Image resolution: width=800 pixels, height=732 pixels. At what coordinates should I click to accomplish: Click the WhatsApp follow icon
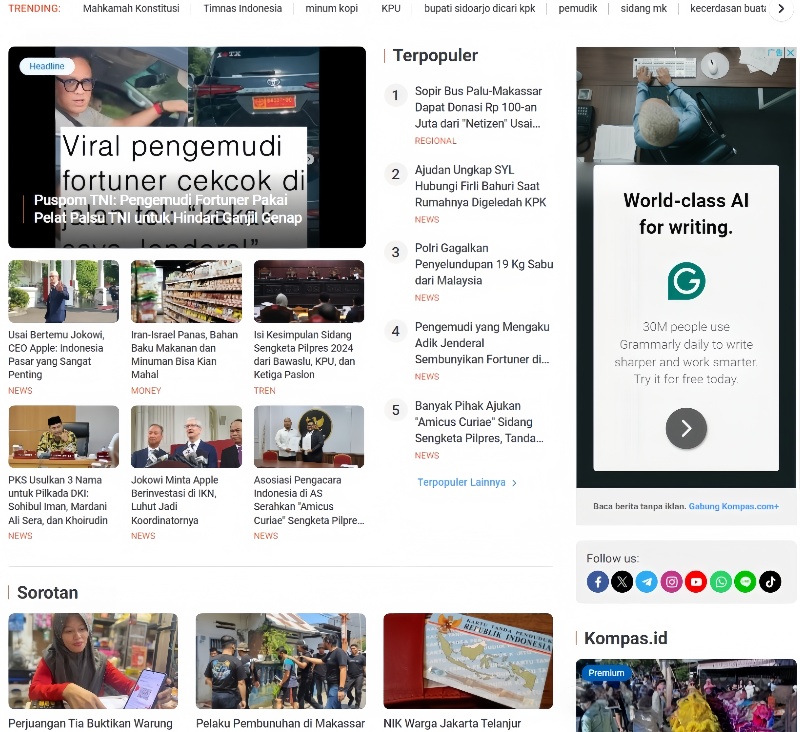point(721,581)
